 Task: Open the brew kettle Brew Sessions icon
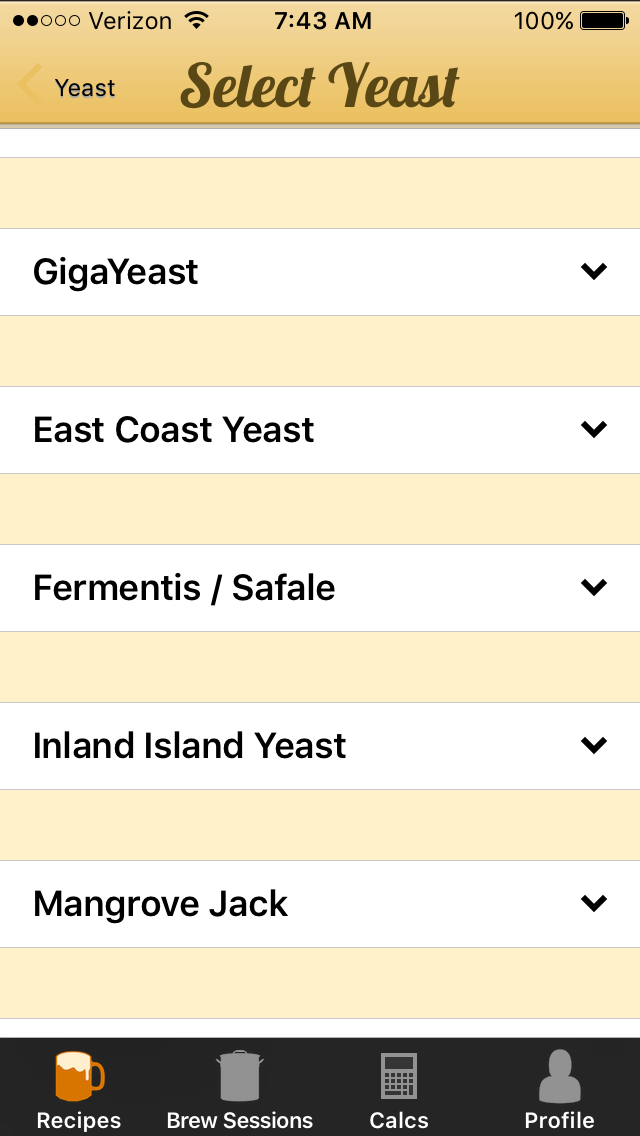tap(240, 1076)
